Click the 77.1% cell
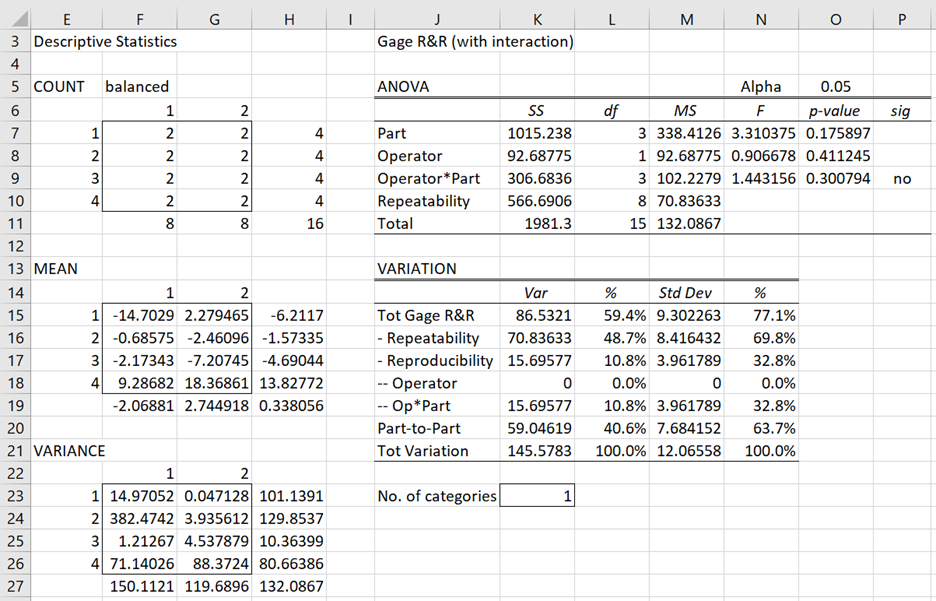The image size is (936, 601). pos(761,315)
